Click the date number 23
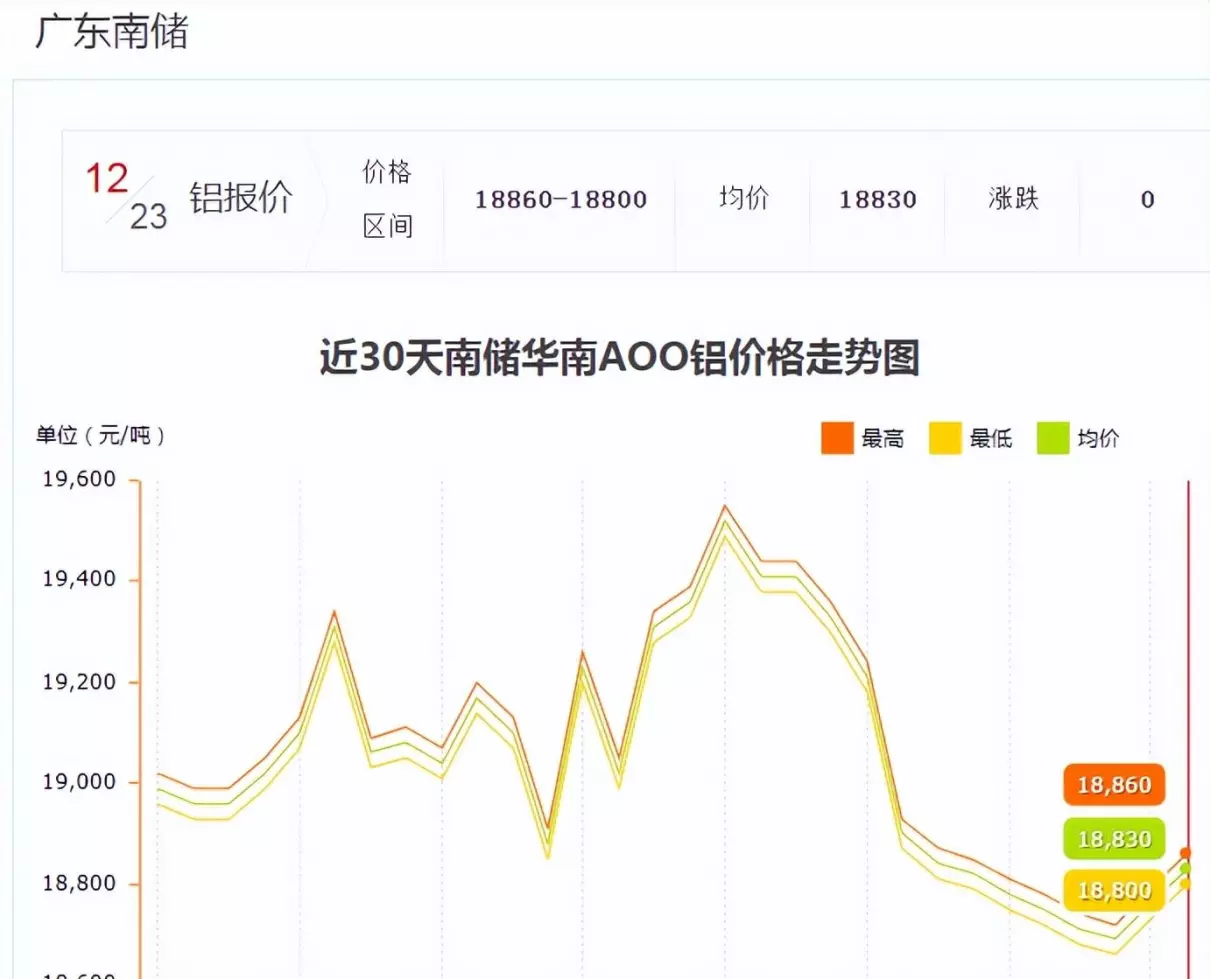Viewport: 1210px width, 979px height. [148, 216]
